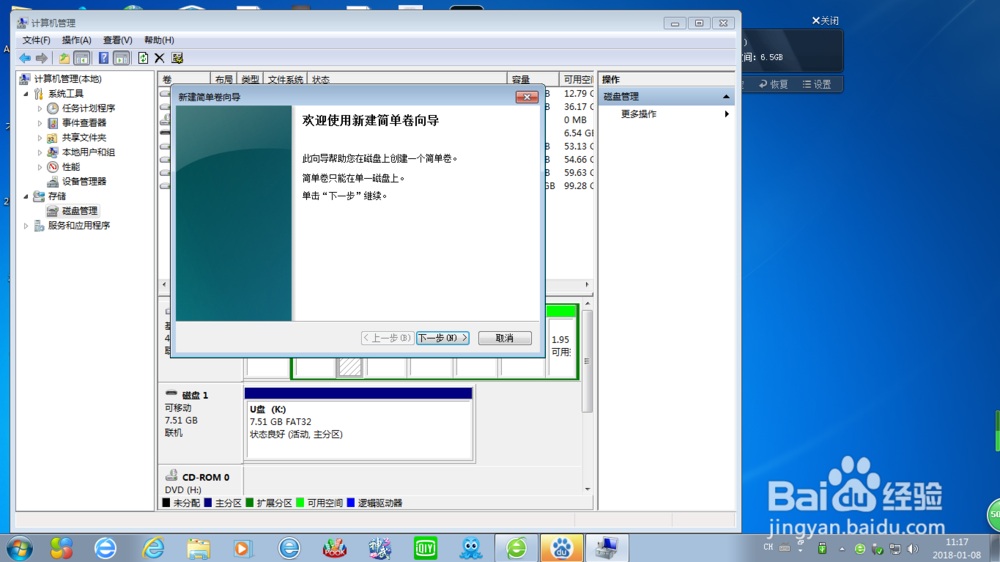This screenshot has width=1000, height=562.
Task: Click the disk view scroll down arrow
Action: coord(587,489)
